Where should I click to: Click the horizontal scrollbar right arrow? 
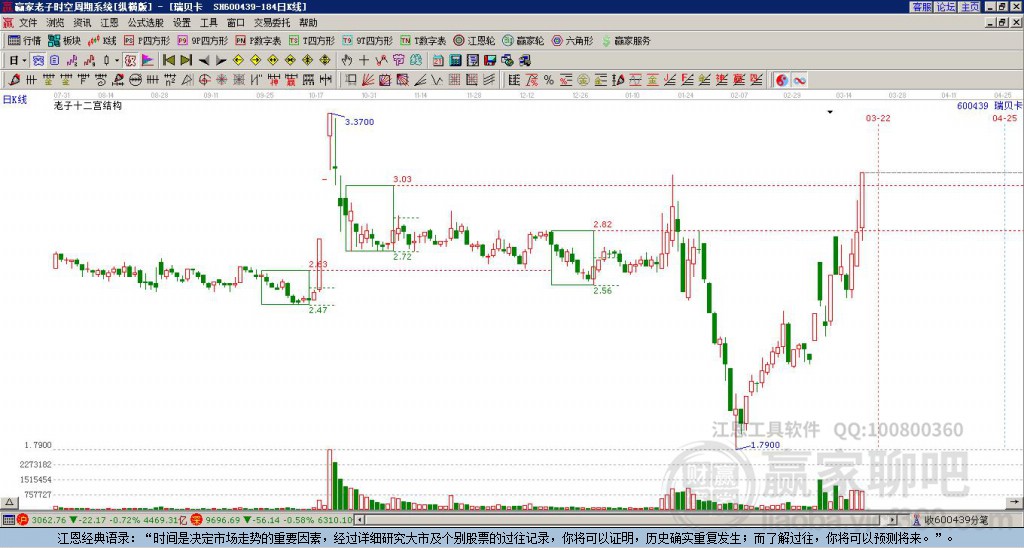click(892, 520)
